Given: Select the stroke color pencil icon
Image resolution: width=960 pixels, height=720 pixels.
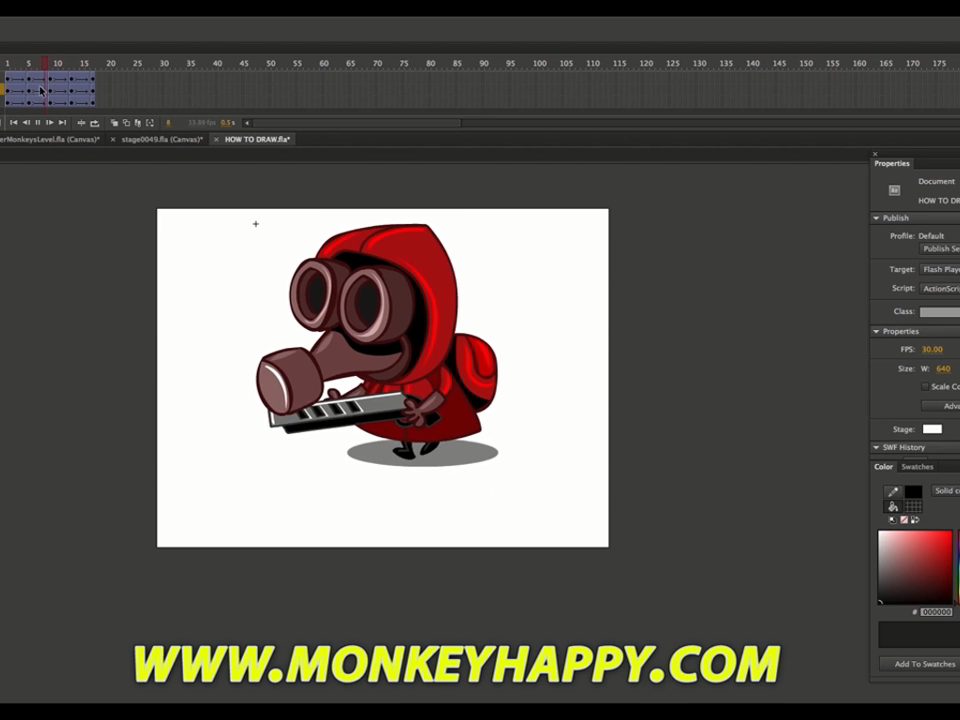Looking at the screenshot, I should [893, 492].
